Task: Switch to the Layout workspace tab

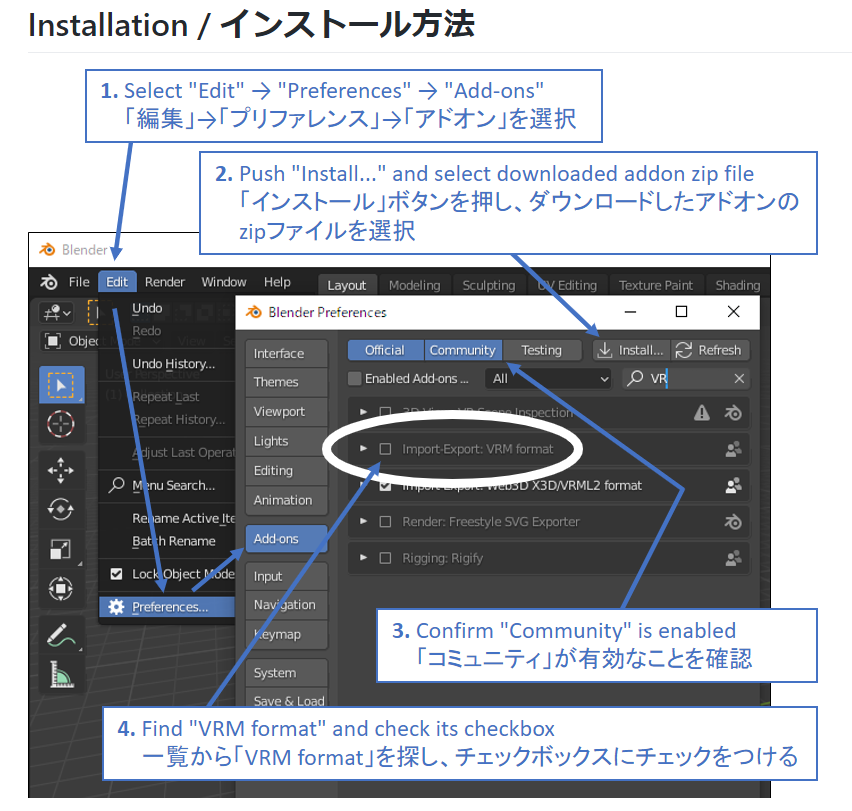Action: 347,285
